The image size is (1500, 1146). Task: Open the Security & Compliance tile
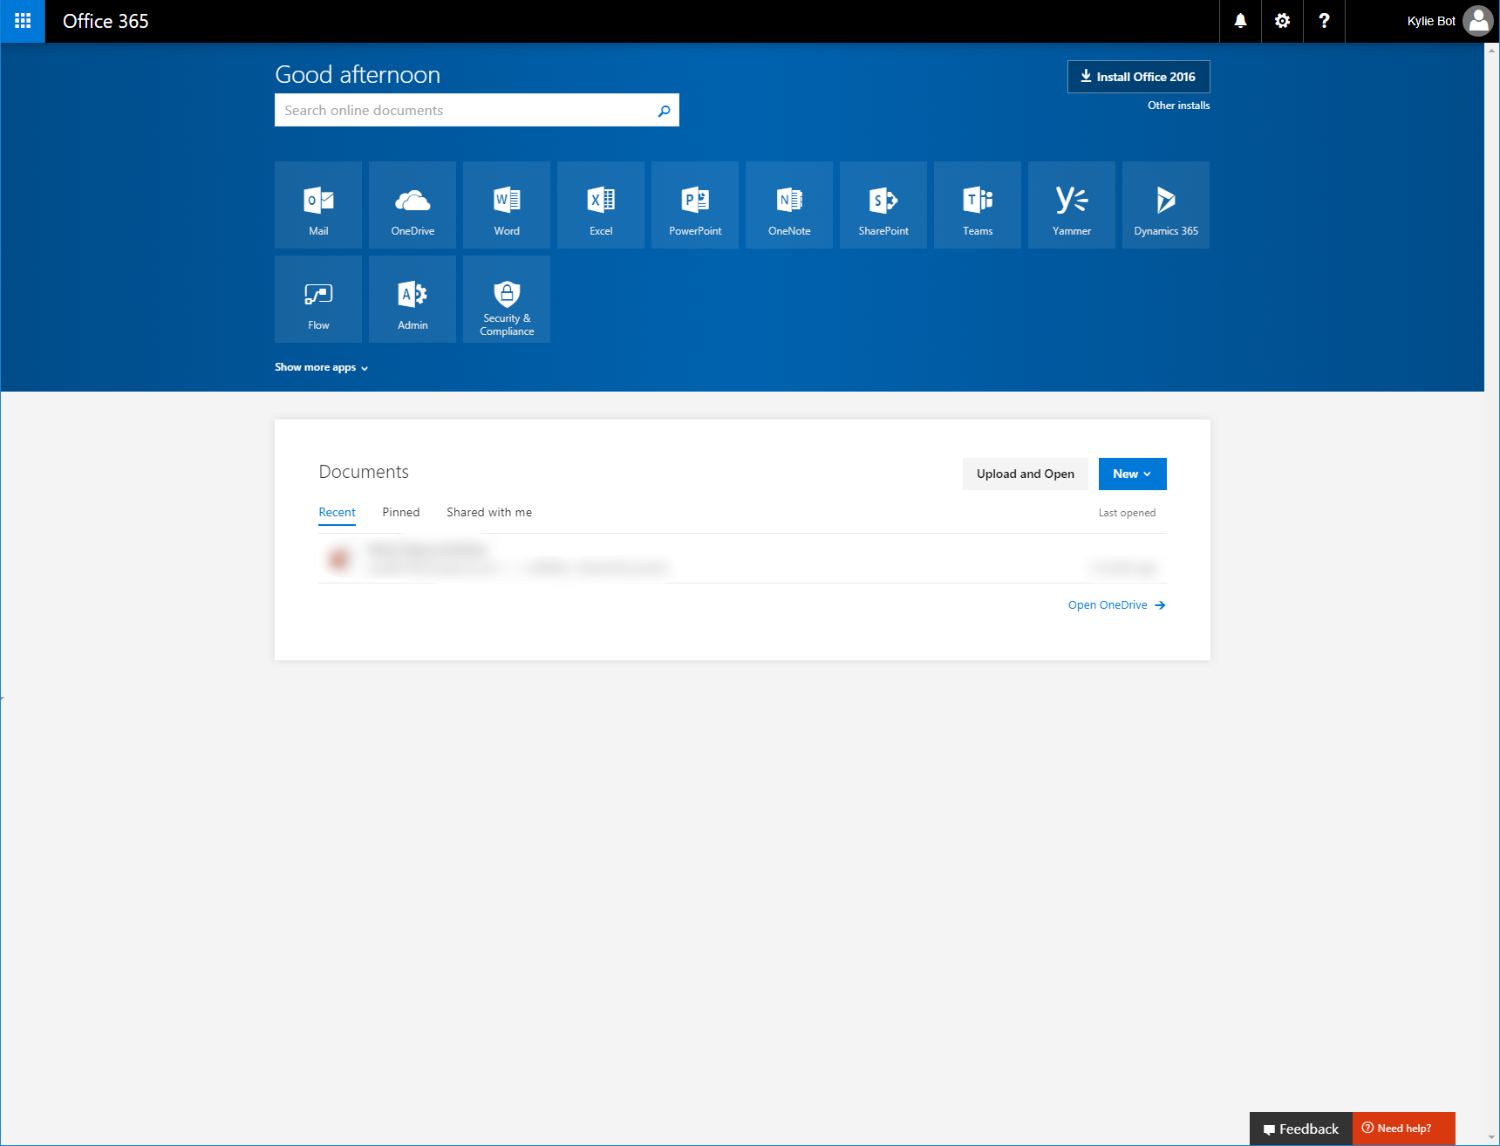tap(506, 299)
